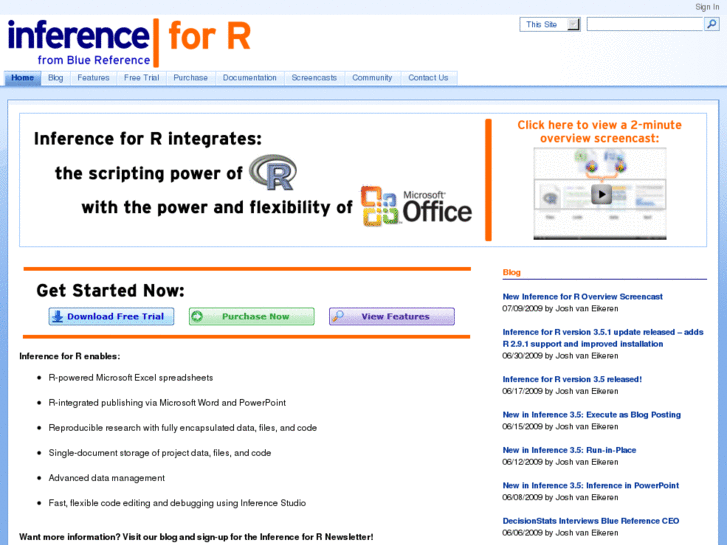
Task: Open the Documentation tab
Action: [249, 78]
